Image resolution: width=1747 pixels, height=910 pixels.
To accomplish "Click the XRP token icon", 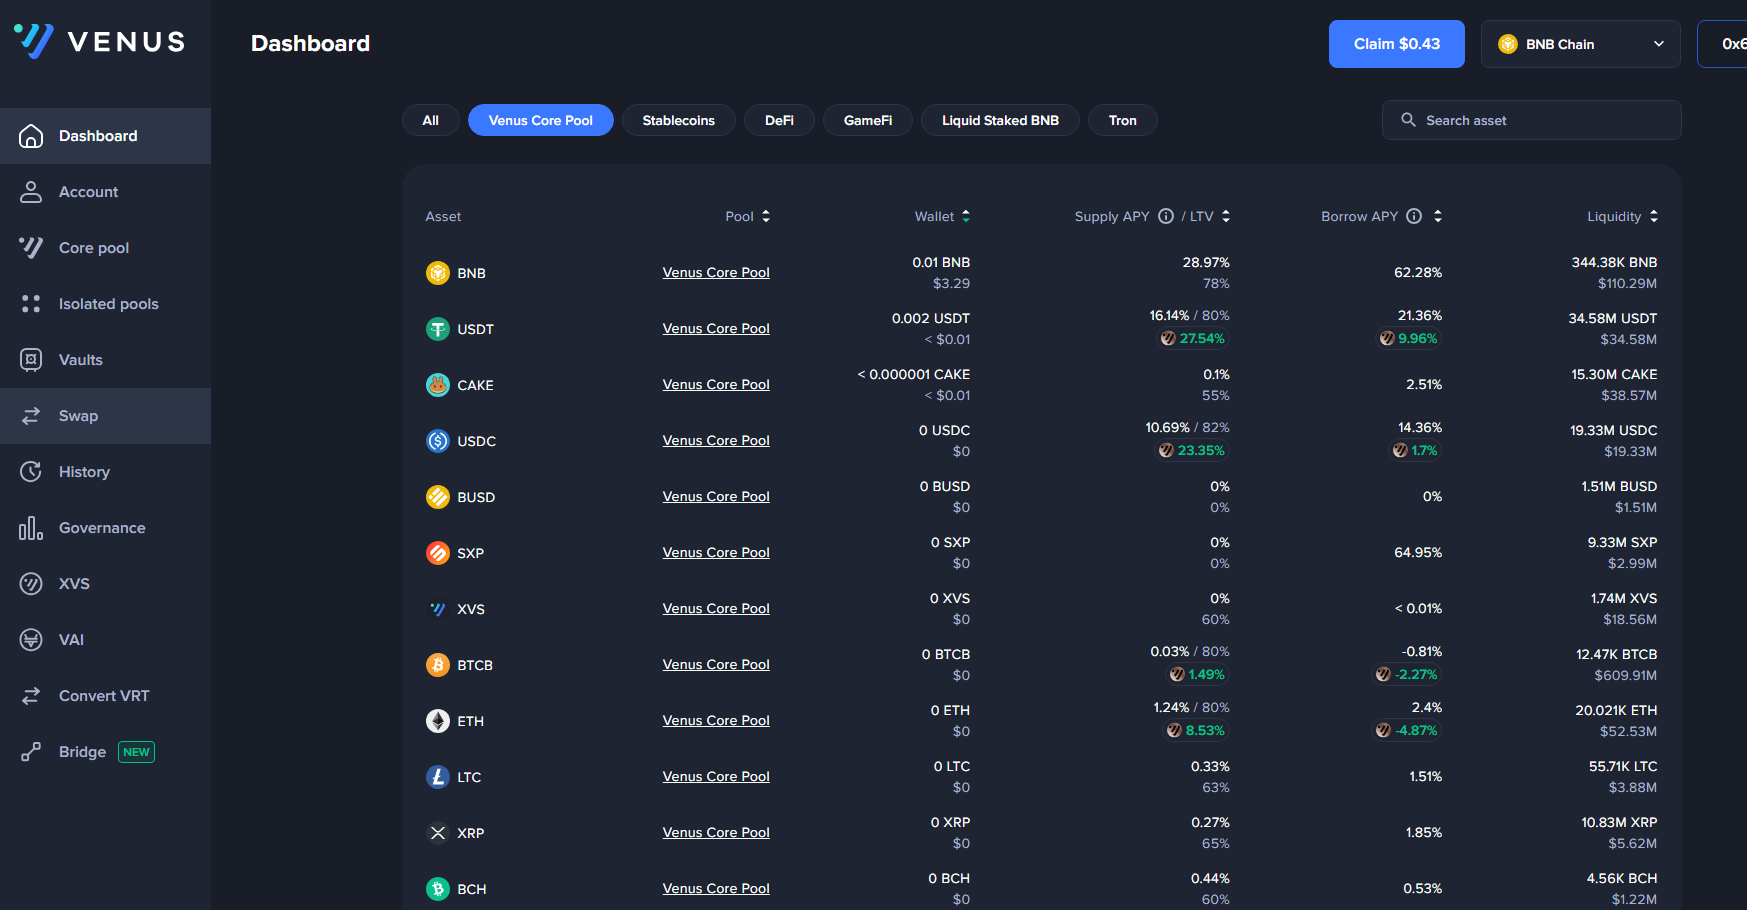I will click(x=438, y=833).
